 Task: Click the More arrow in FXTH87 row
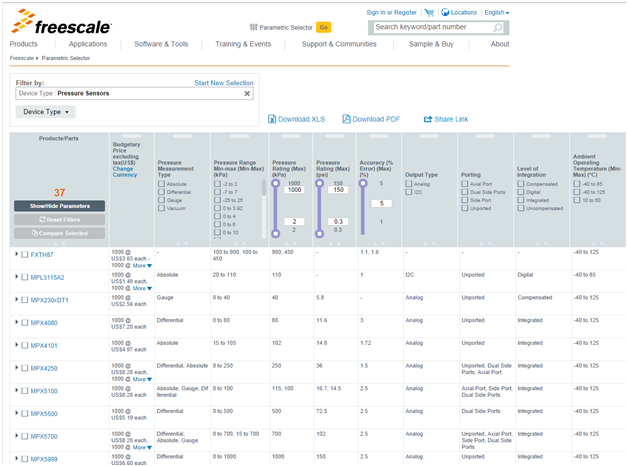pyautogui.click(x=149, y=266)
